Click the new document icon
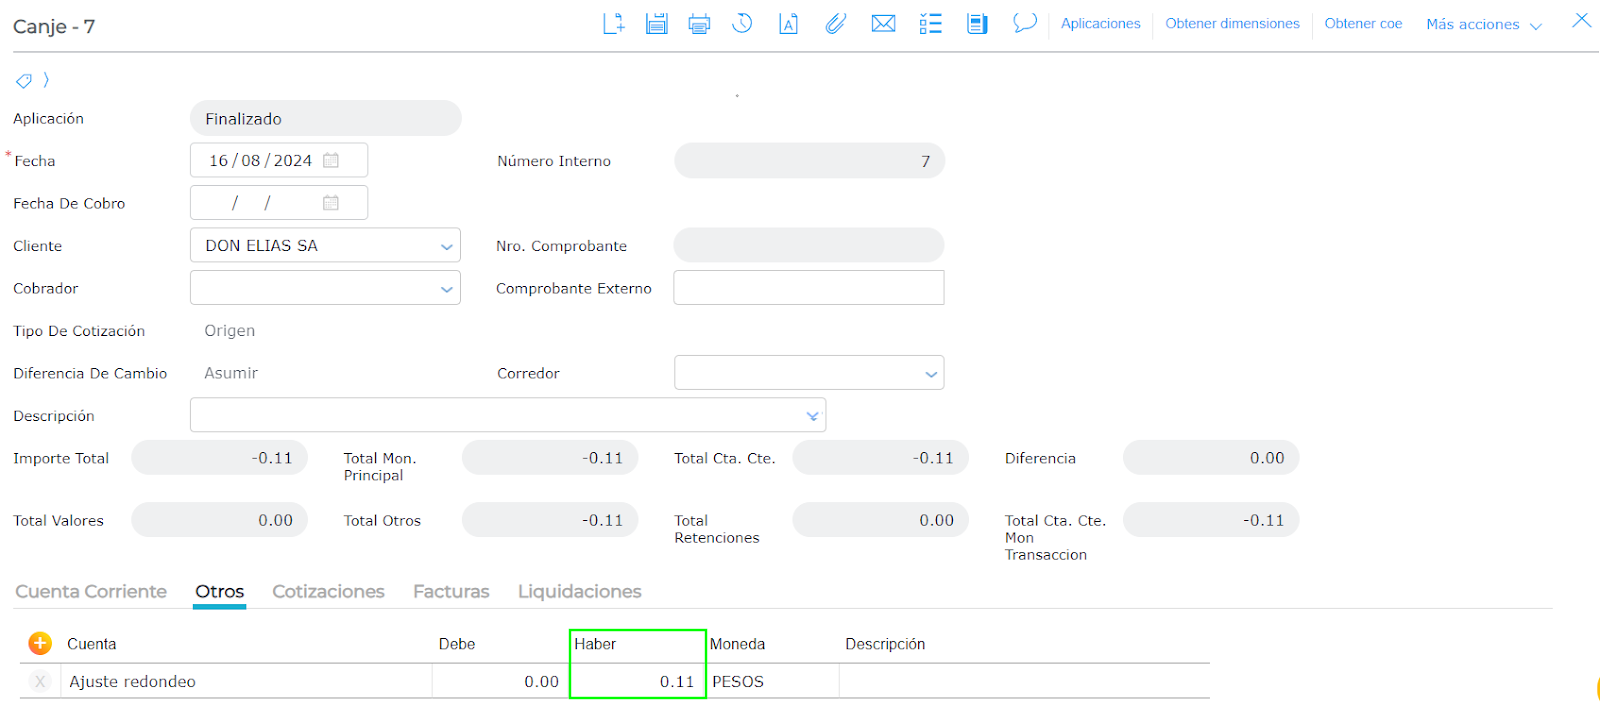 click(613, 24)
